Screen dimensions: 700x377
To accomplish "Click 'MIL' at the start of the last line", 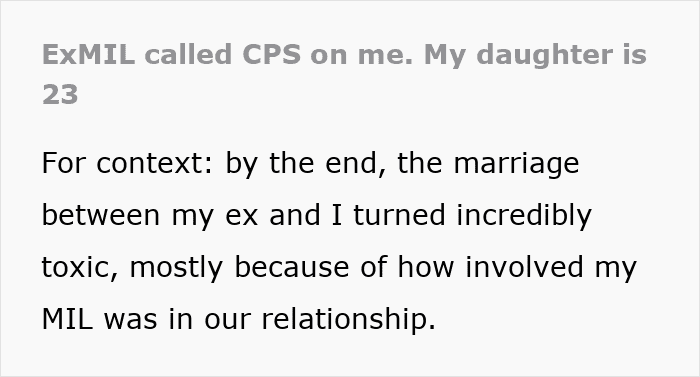I will point(67,319).
